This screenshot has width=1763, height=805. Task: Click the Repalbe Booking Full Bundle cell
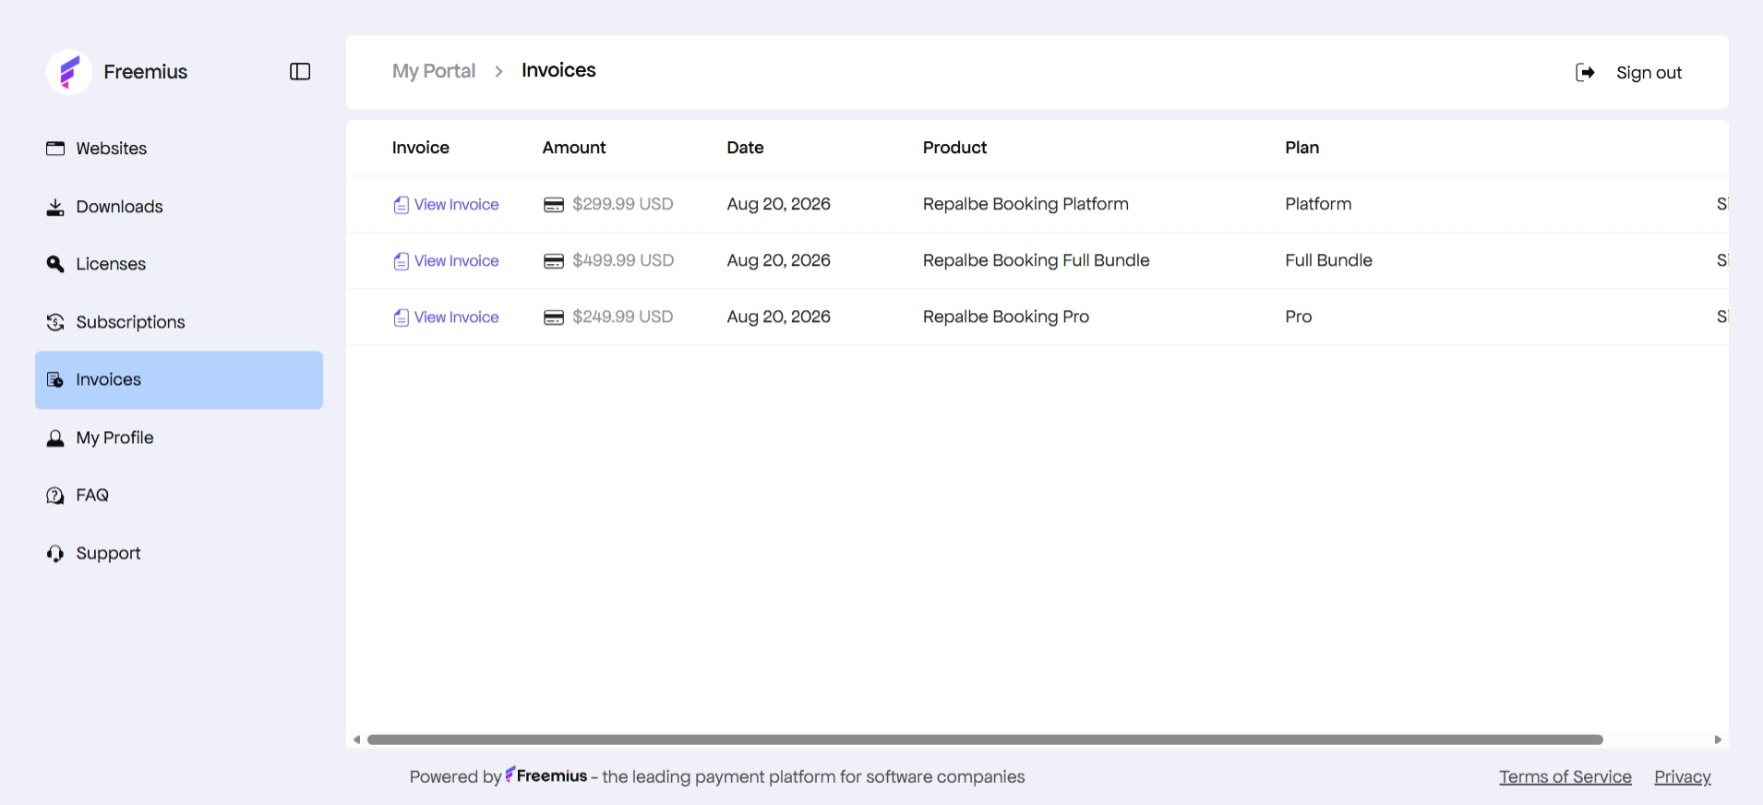pyautogui.click(x=1036, y=260)
